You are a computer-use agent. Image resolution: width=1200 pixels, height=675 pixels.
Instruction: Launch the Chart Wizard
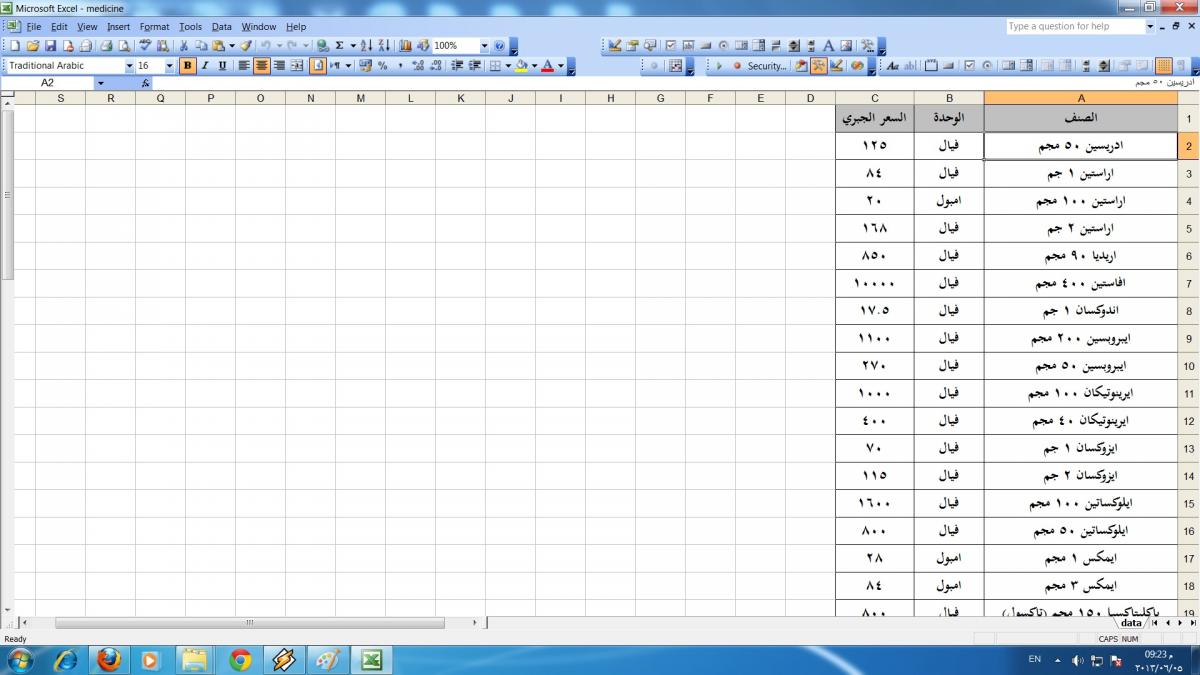pos(404,46)
